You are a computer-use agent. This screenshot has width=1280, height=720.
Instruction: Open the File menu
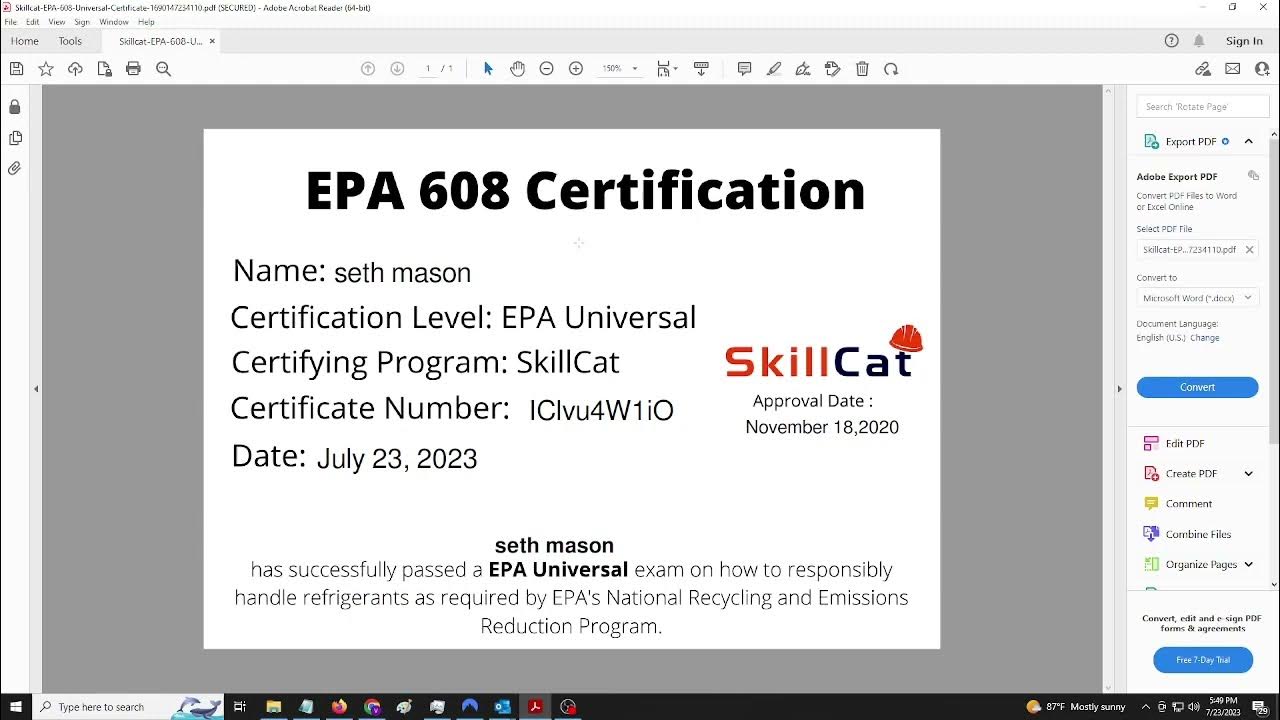11,22
